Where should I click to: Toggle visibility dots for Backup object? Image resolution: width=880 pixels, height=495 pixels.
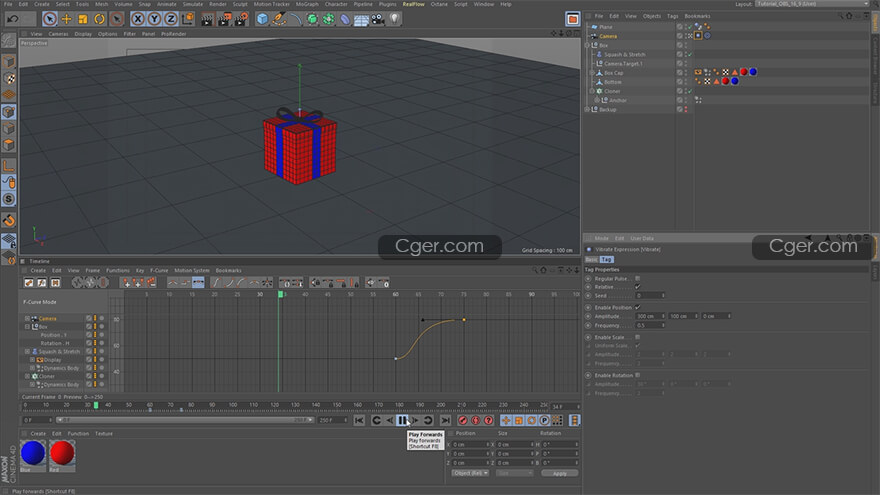coord(686,109)
